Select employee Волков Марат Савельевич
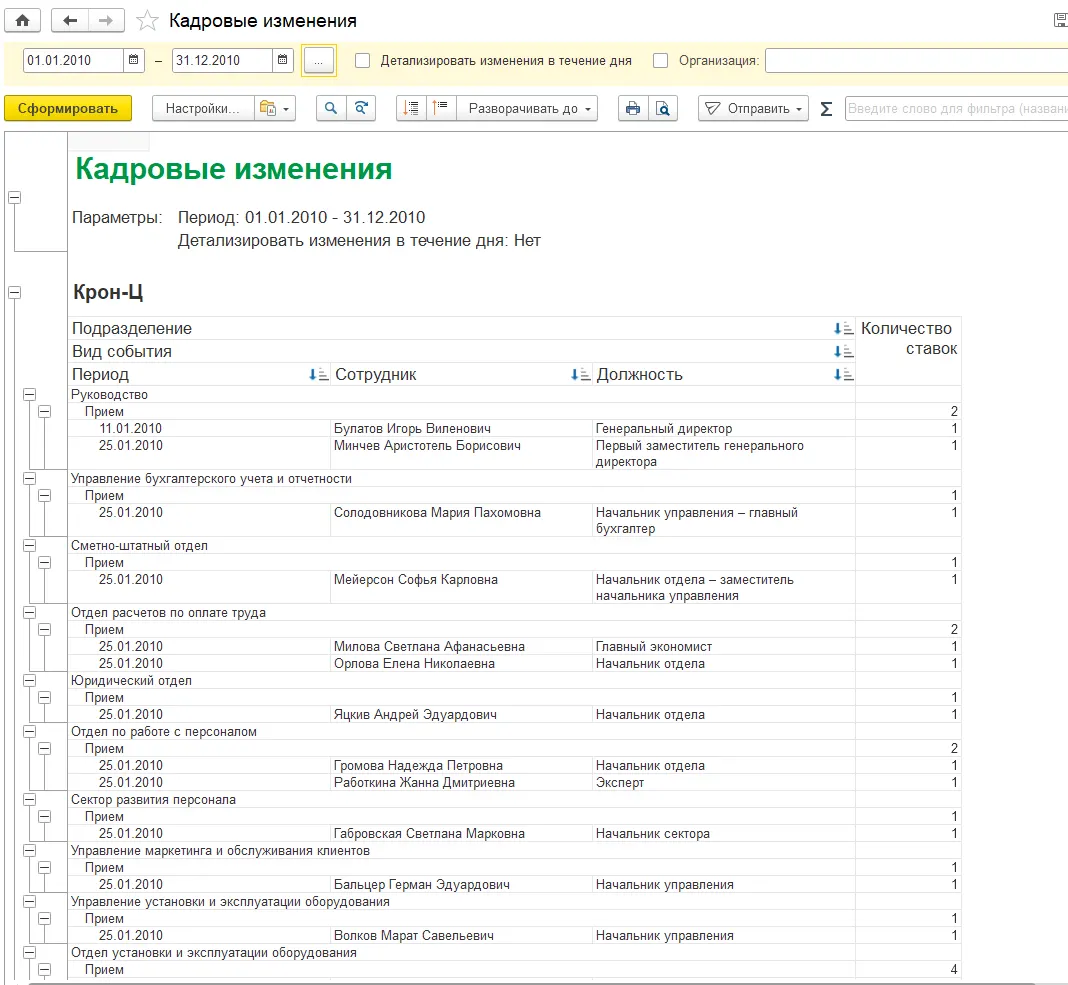The image size is (1068, 985). [x=413, y=936]
